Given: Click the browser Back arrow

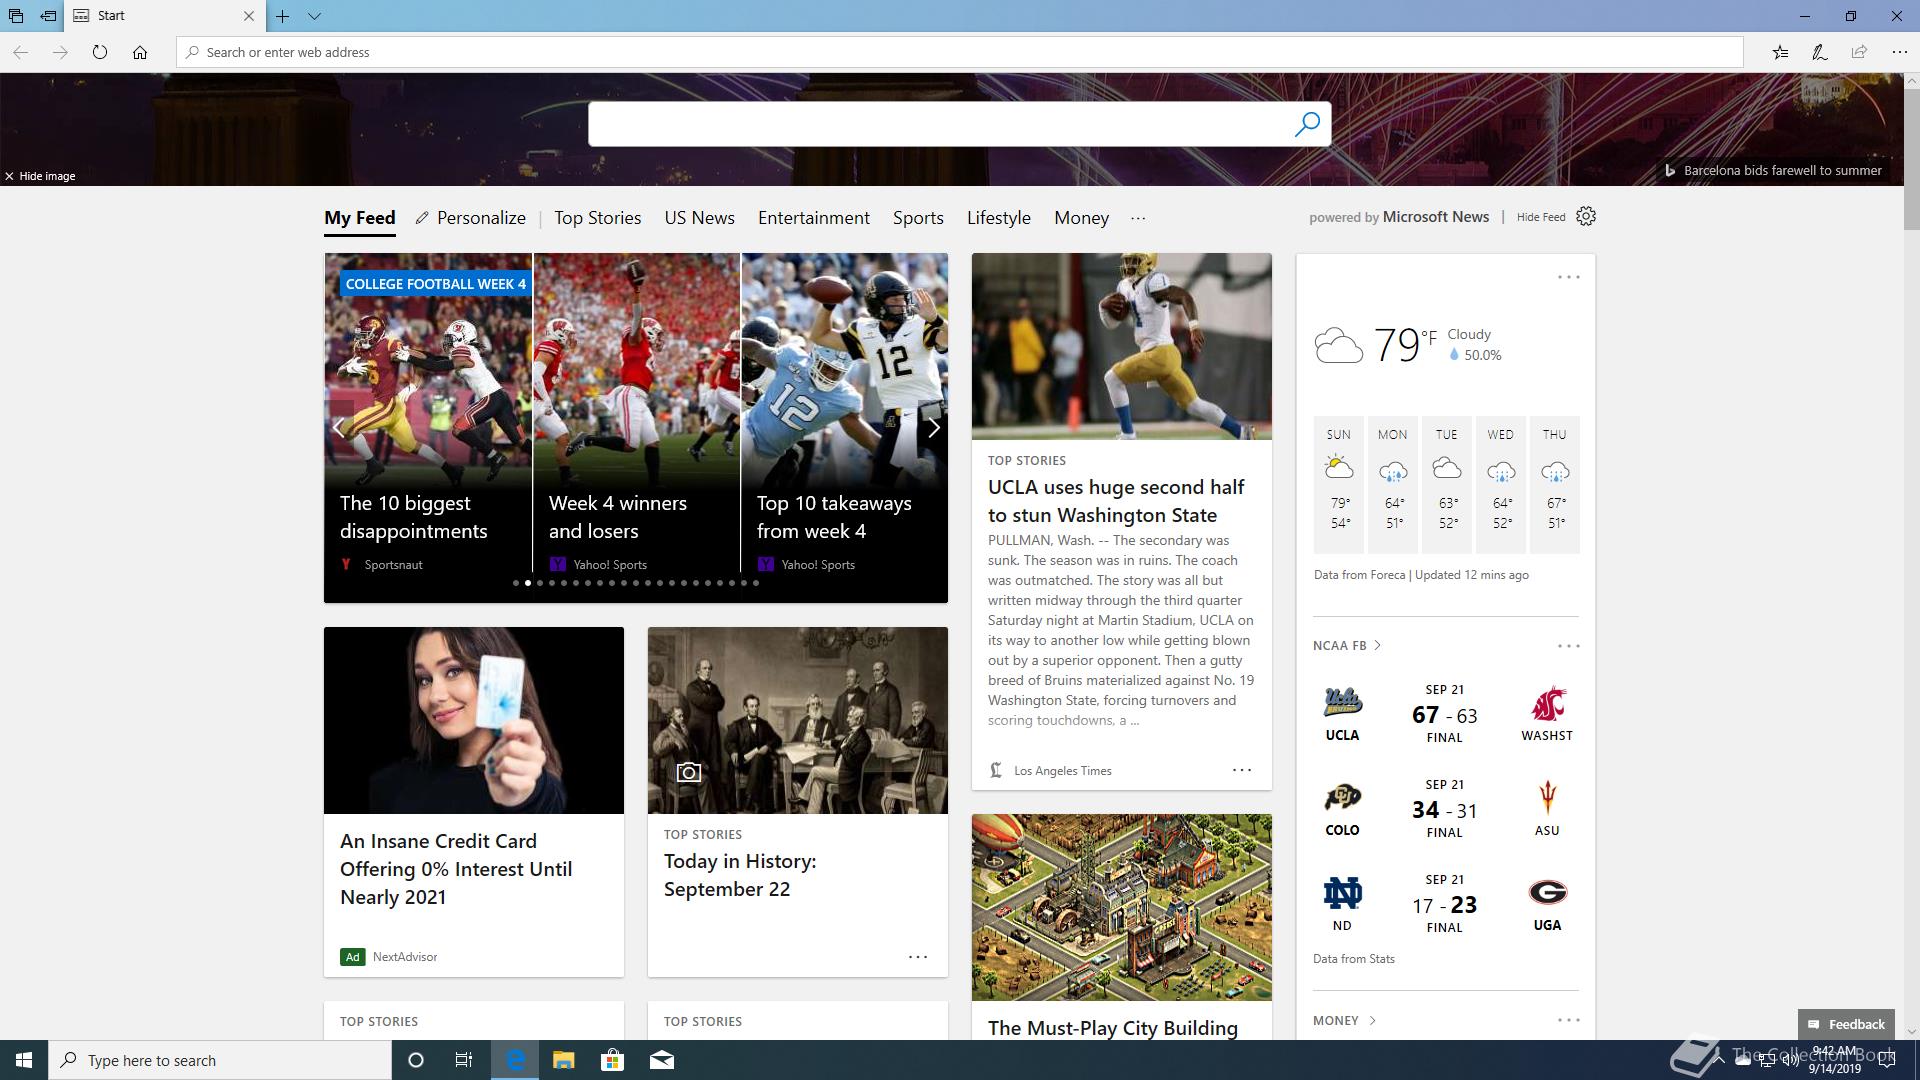Looking at the screenshot, I should 20,52.
